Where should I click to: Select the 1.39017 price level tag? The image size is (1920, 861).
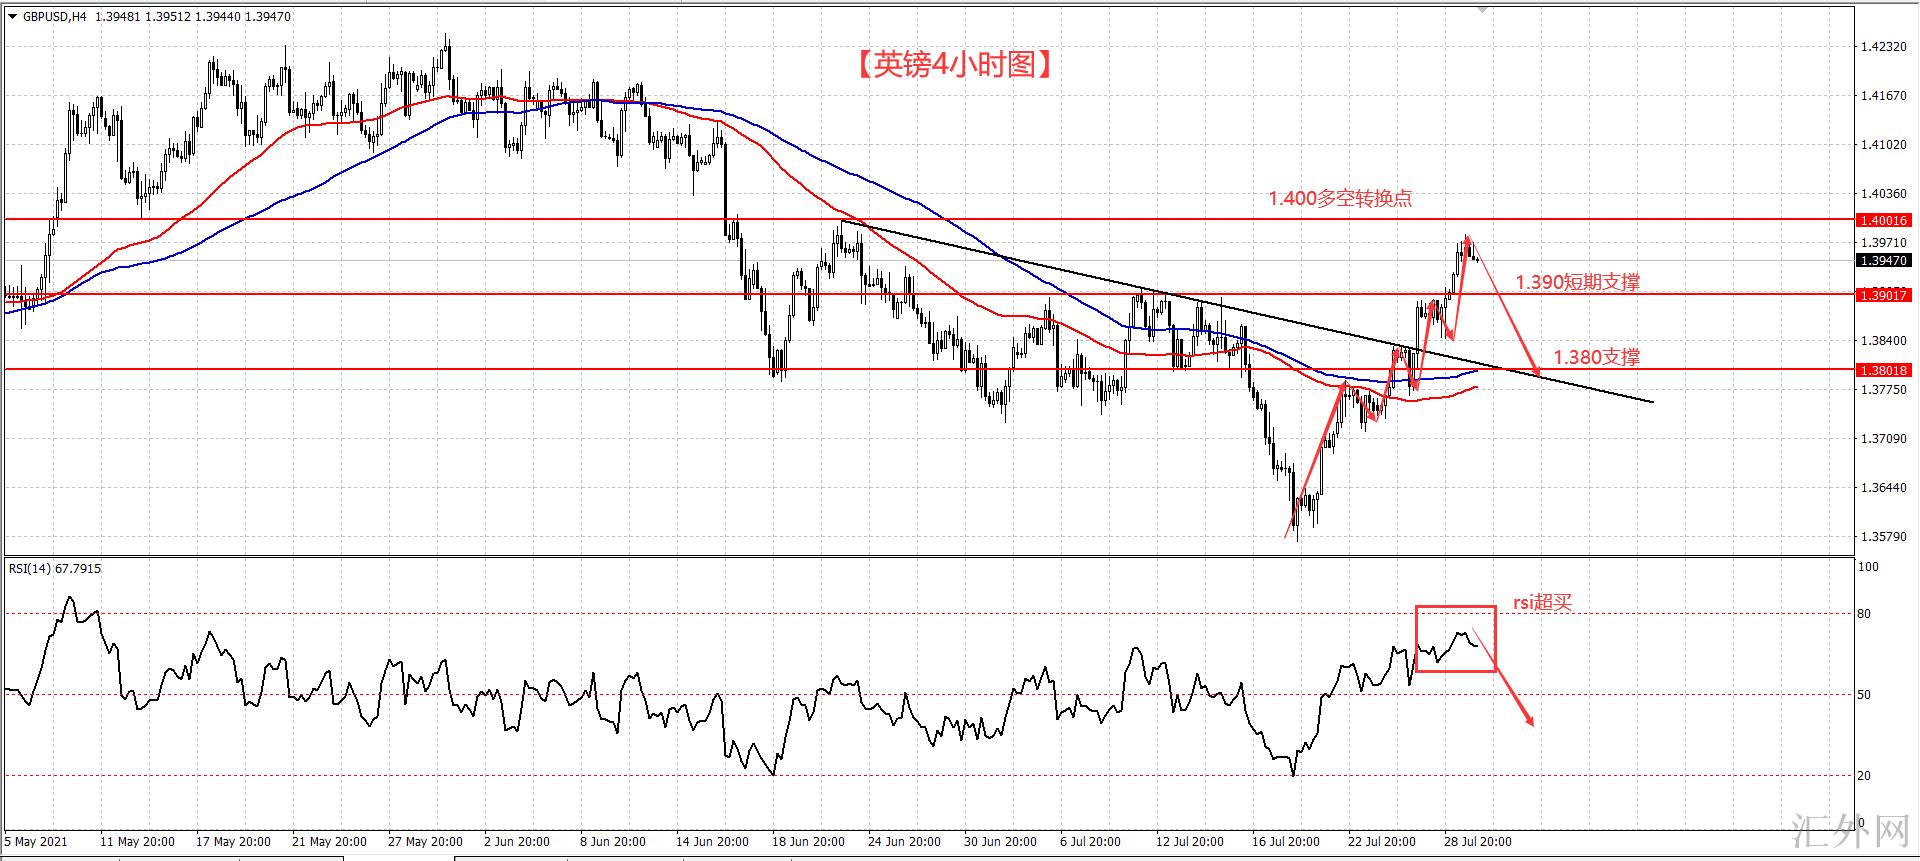pyautogui.click(x=1882, y=295)
